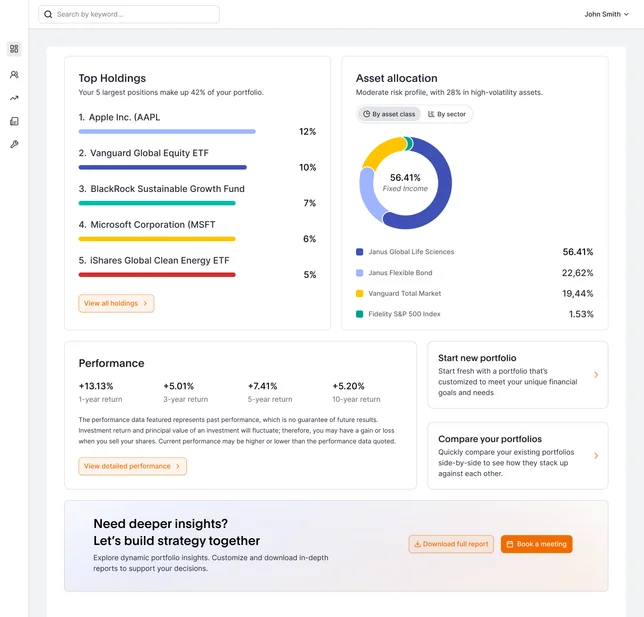The width and height of the screenshot is (644, 617).
Task: Switch allocation view to By asset class
Action: click(x=389, y=114)
